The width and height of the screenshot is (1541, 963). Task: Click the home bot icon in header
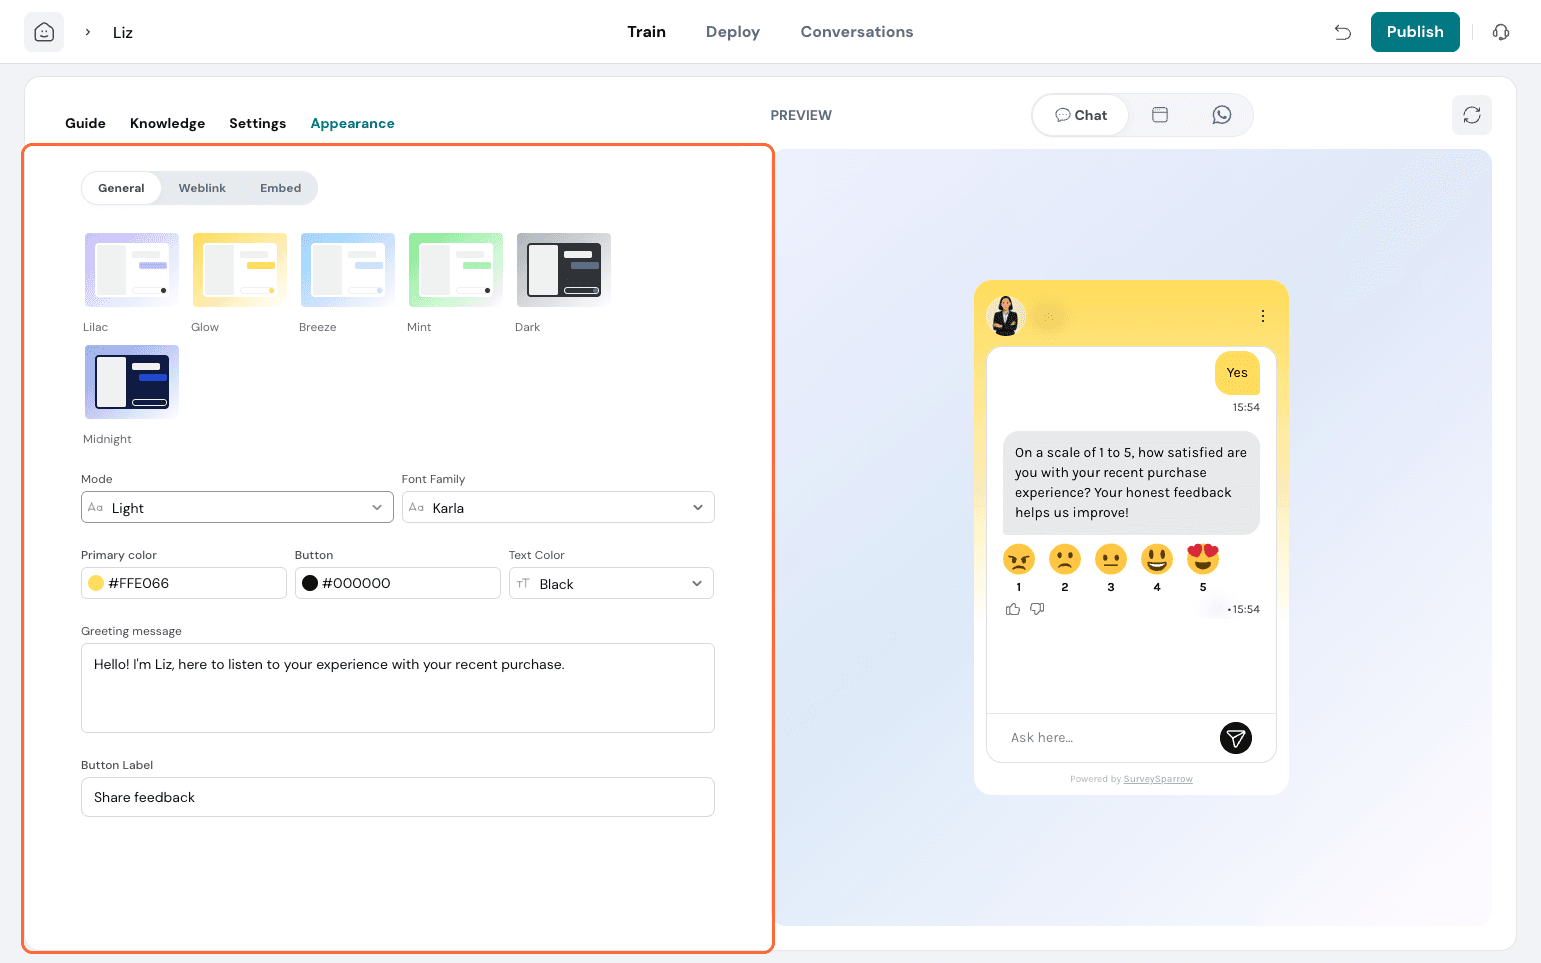[44, 32]
